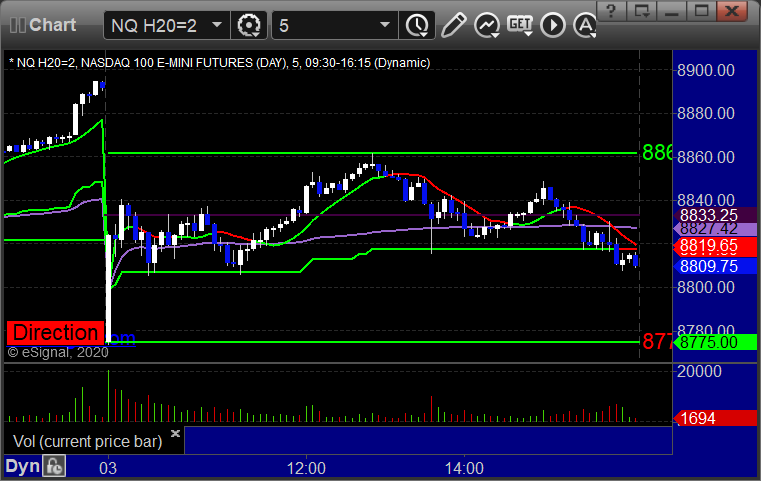The height and width of the screenshot is (481, 761).
Task: Click the red Direction label
Action: (x=55, y=333)
